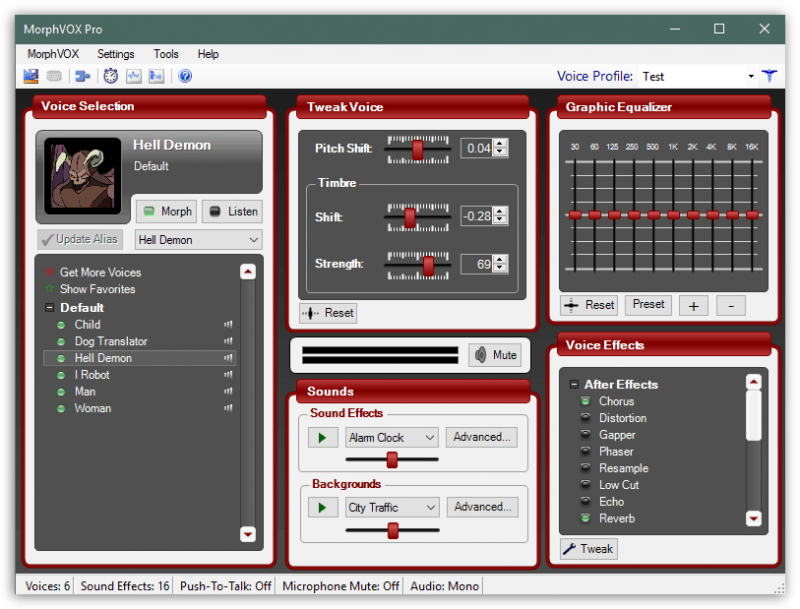800x609 pixels.
Task: Open the Voice Profile dropdown
Action: pos(751,77)
